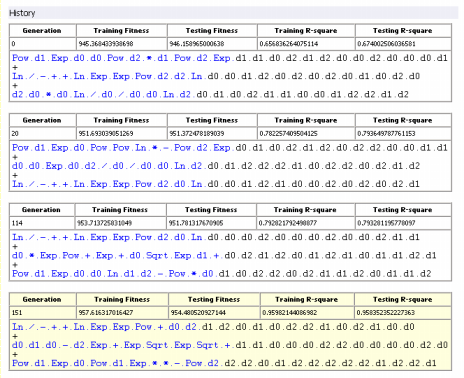Screen dimensions: 464x378
Task: Click Generation header in generation 0 table
Action: pyautogui.click(x=42, y=31)
